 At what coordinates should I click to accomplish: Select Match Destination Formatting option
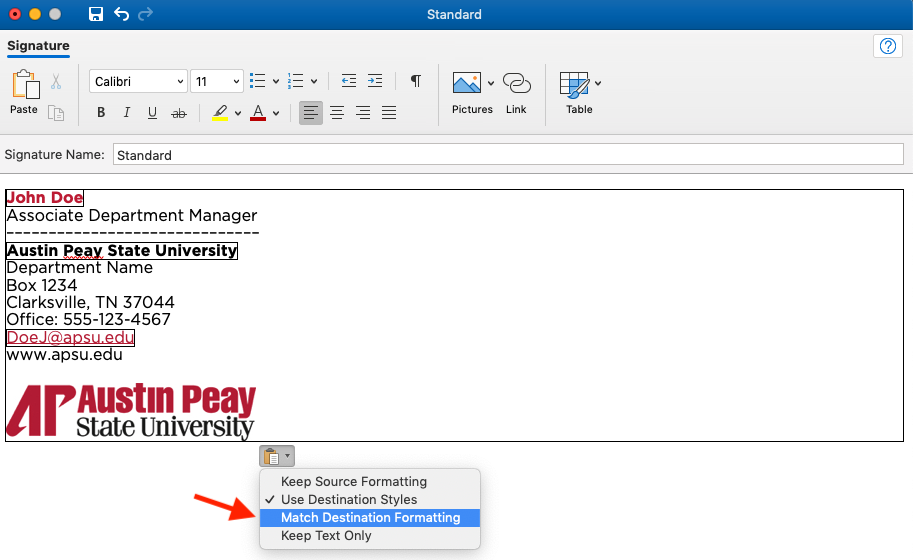[370, 518]
